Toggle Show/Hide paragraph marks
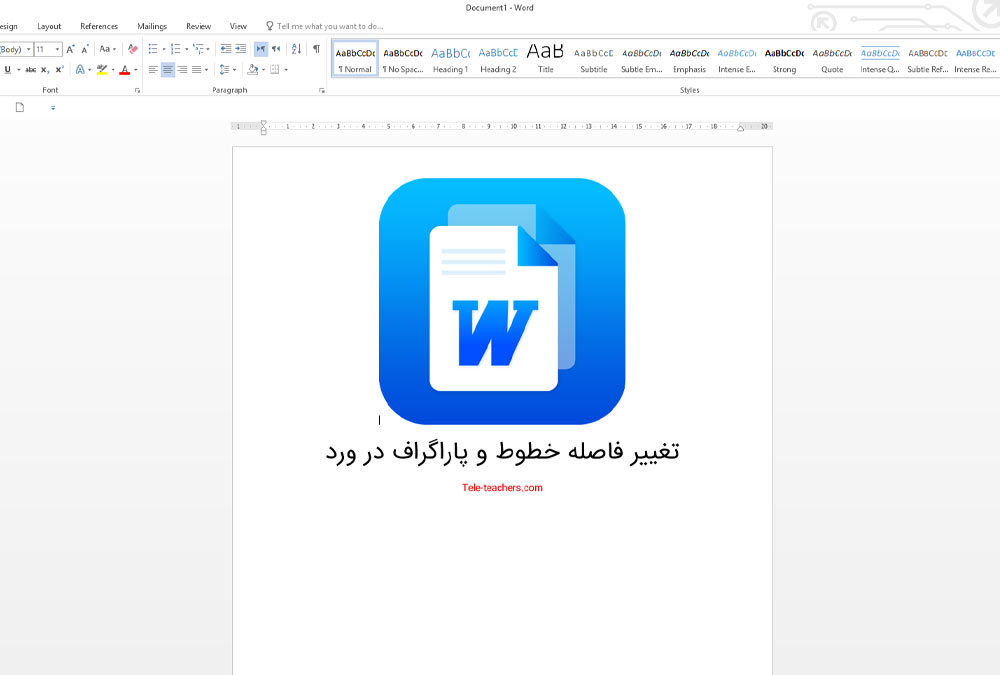The height and width of the screenshot is (675, 1000). pyautogui.click(x=317, y=49)
